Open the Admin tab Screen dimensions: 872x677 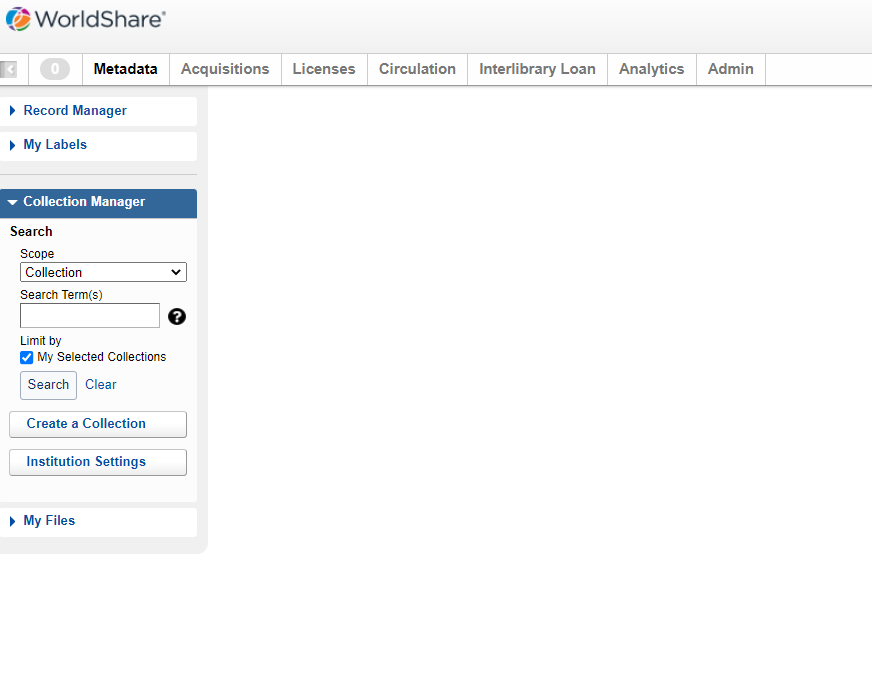731,69
